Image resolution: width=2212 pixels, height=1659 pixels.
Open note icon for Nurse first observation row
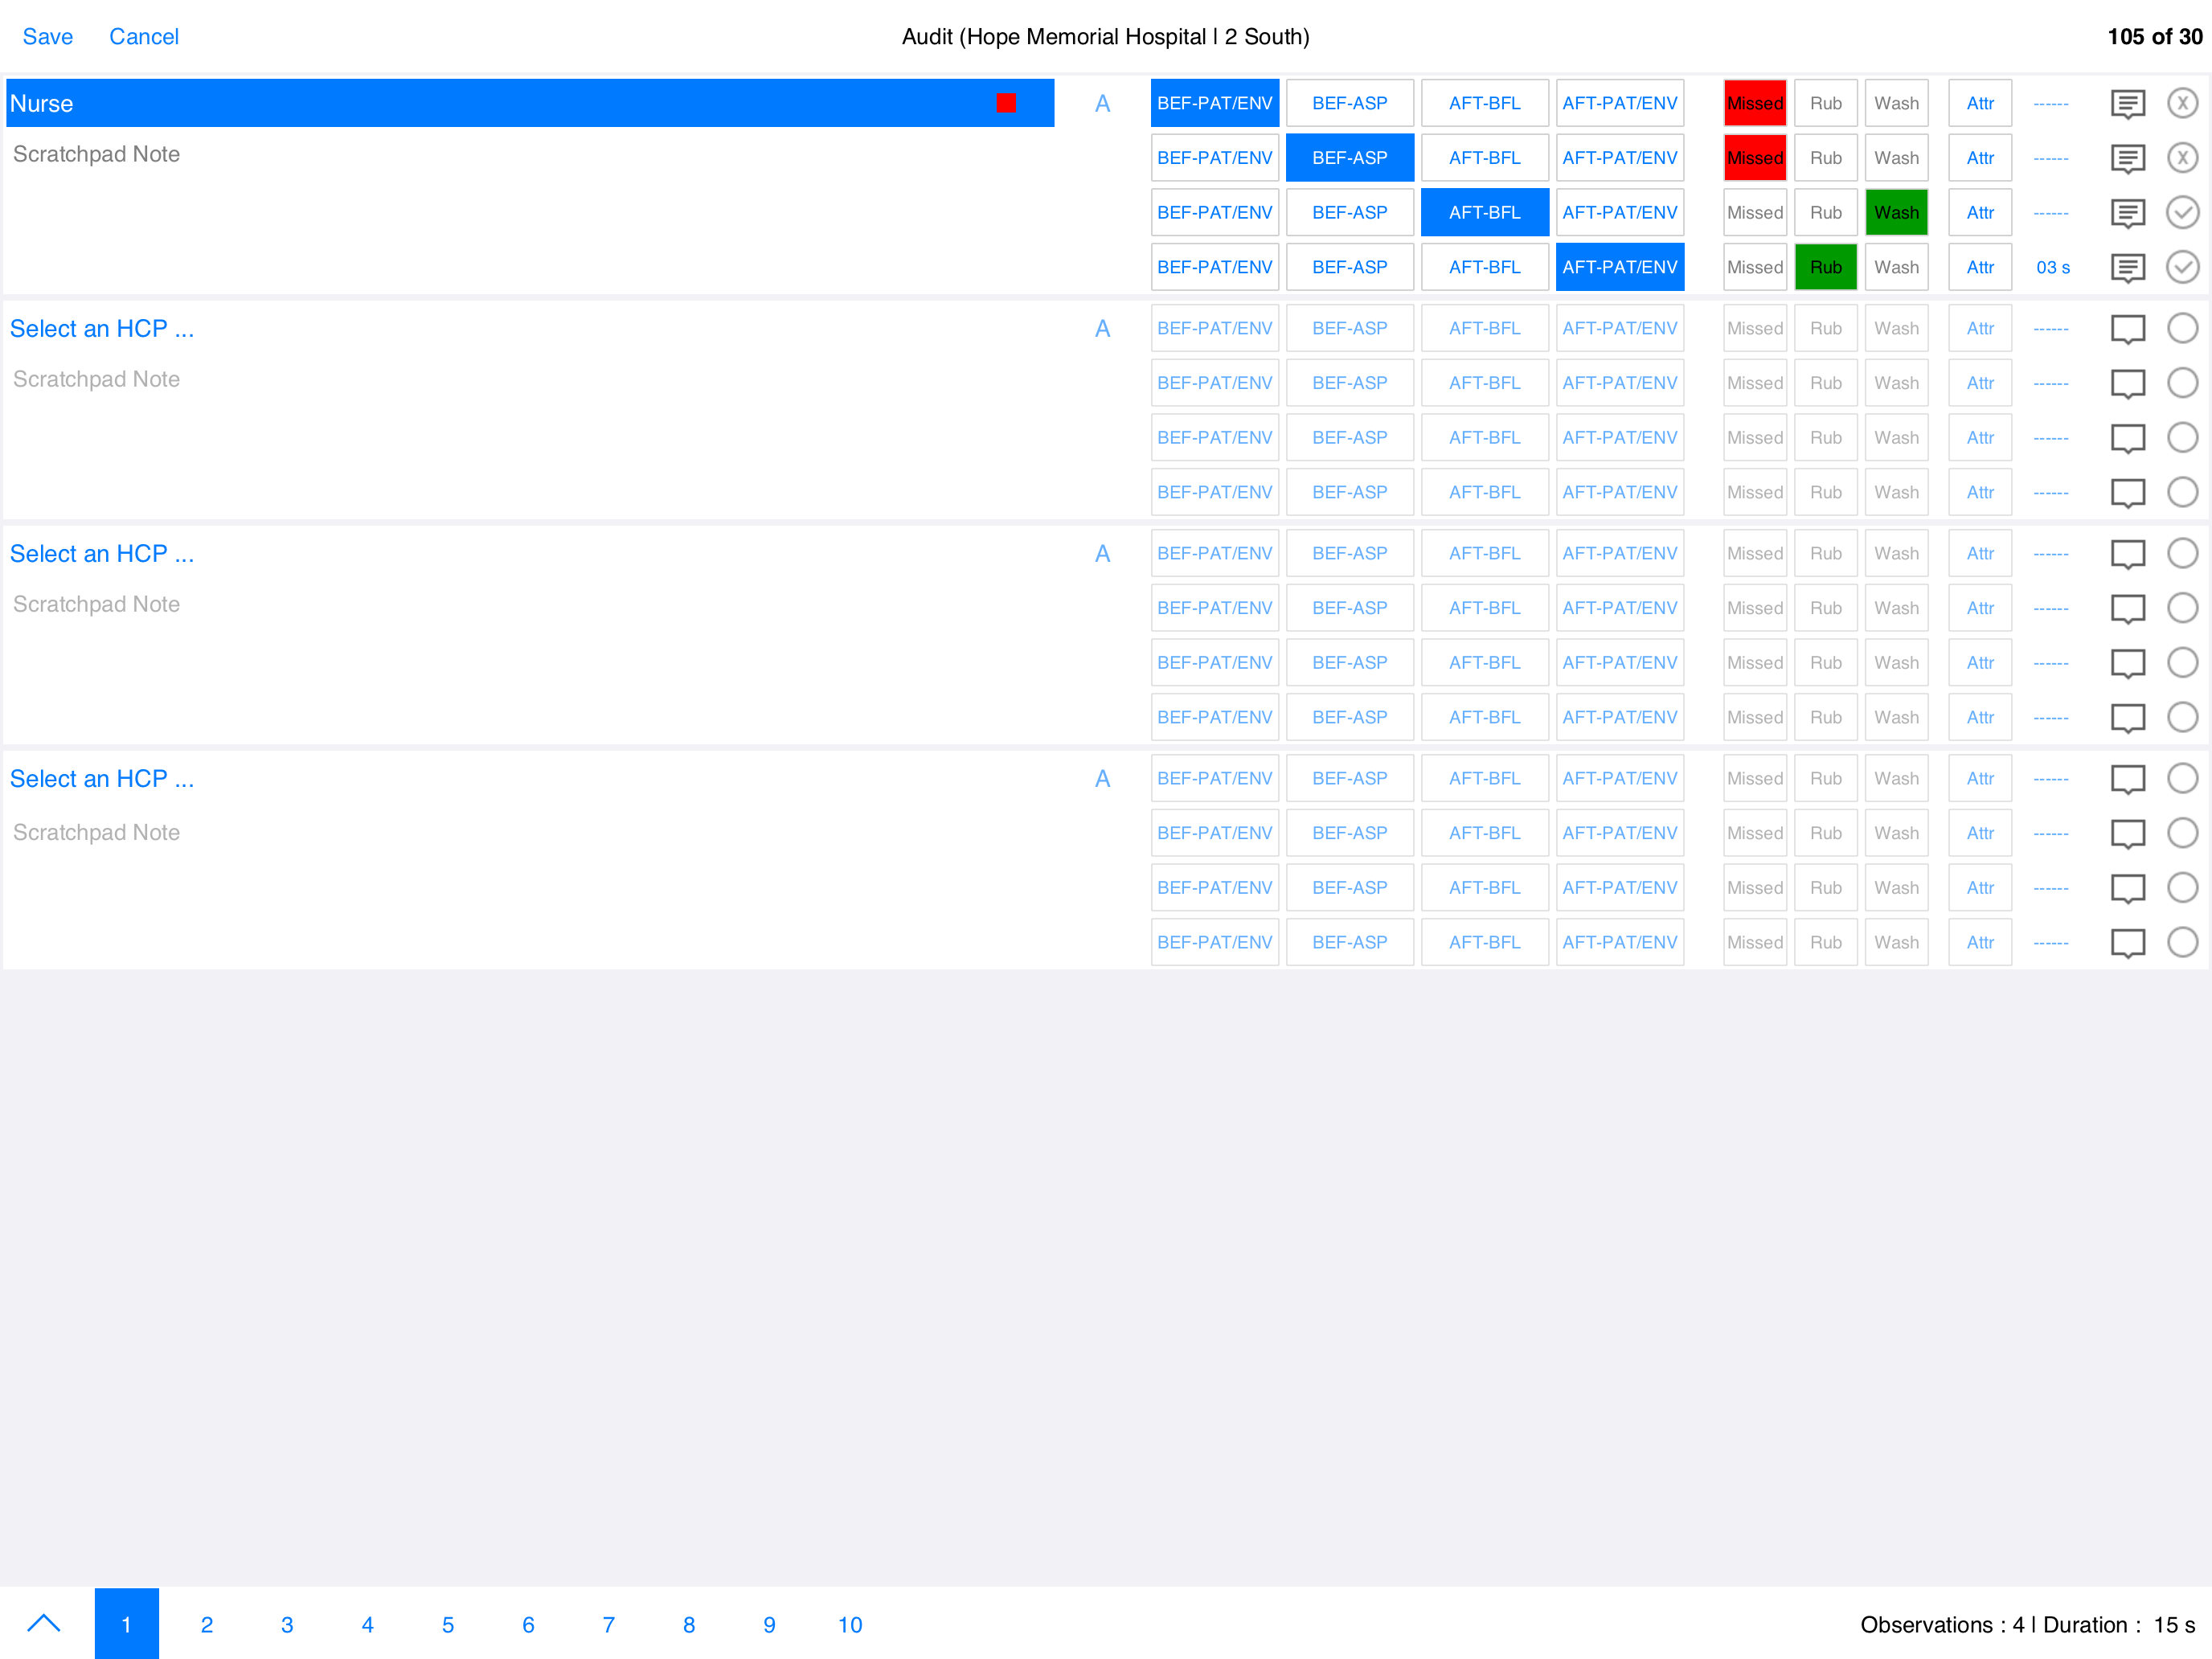point(2127,104)
